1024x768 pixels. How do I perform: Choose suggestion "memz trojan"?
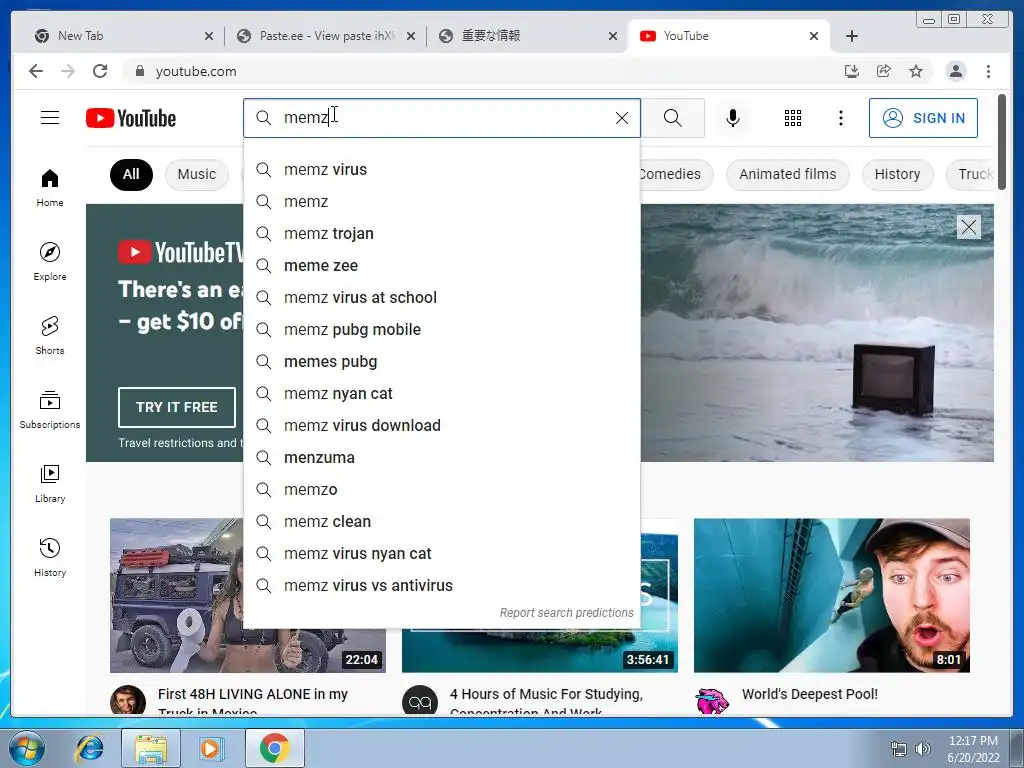tap(442, 234)
